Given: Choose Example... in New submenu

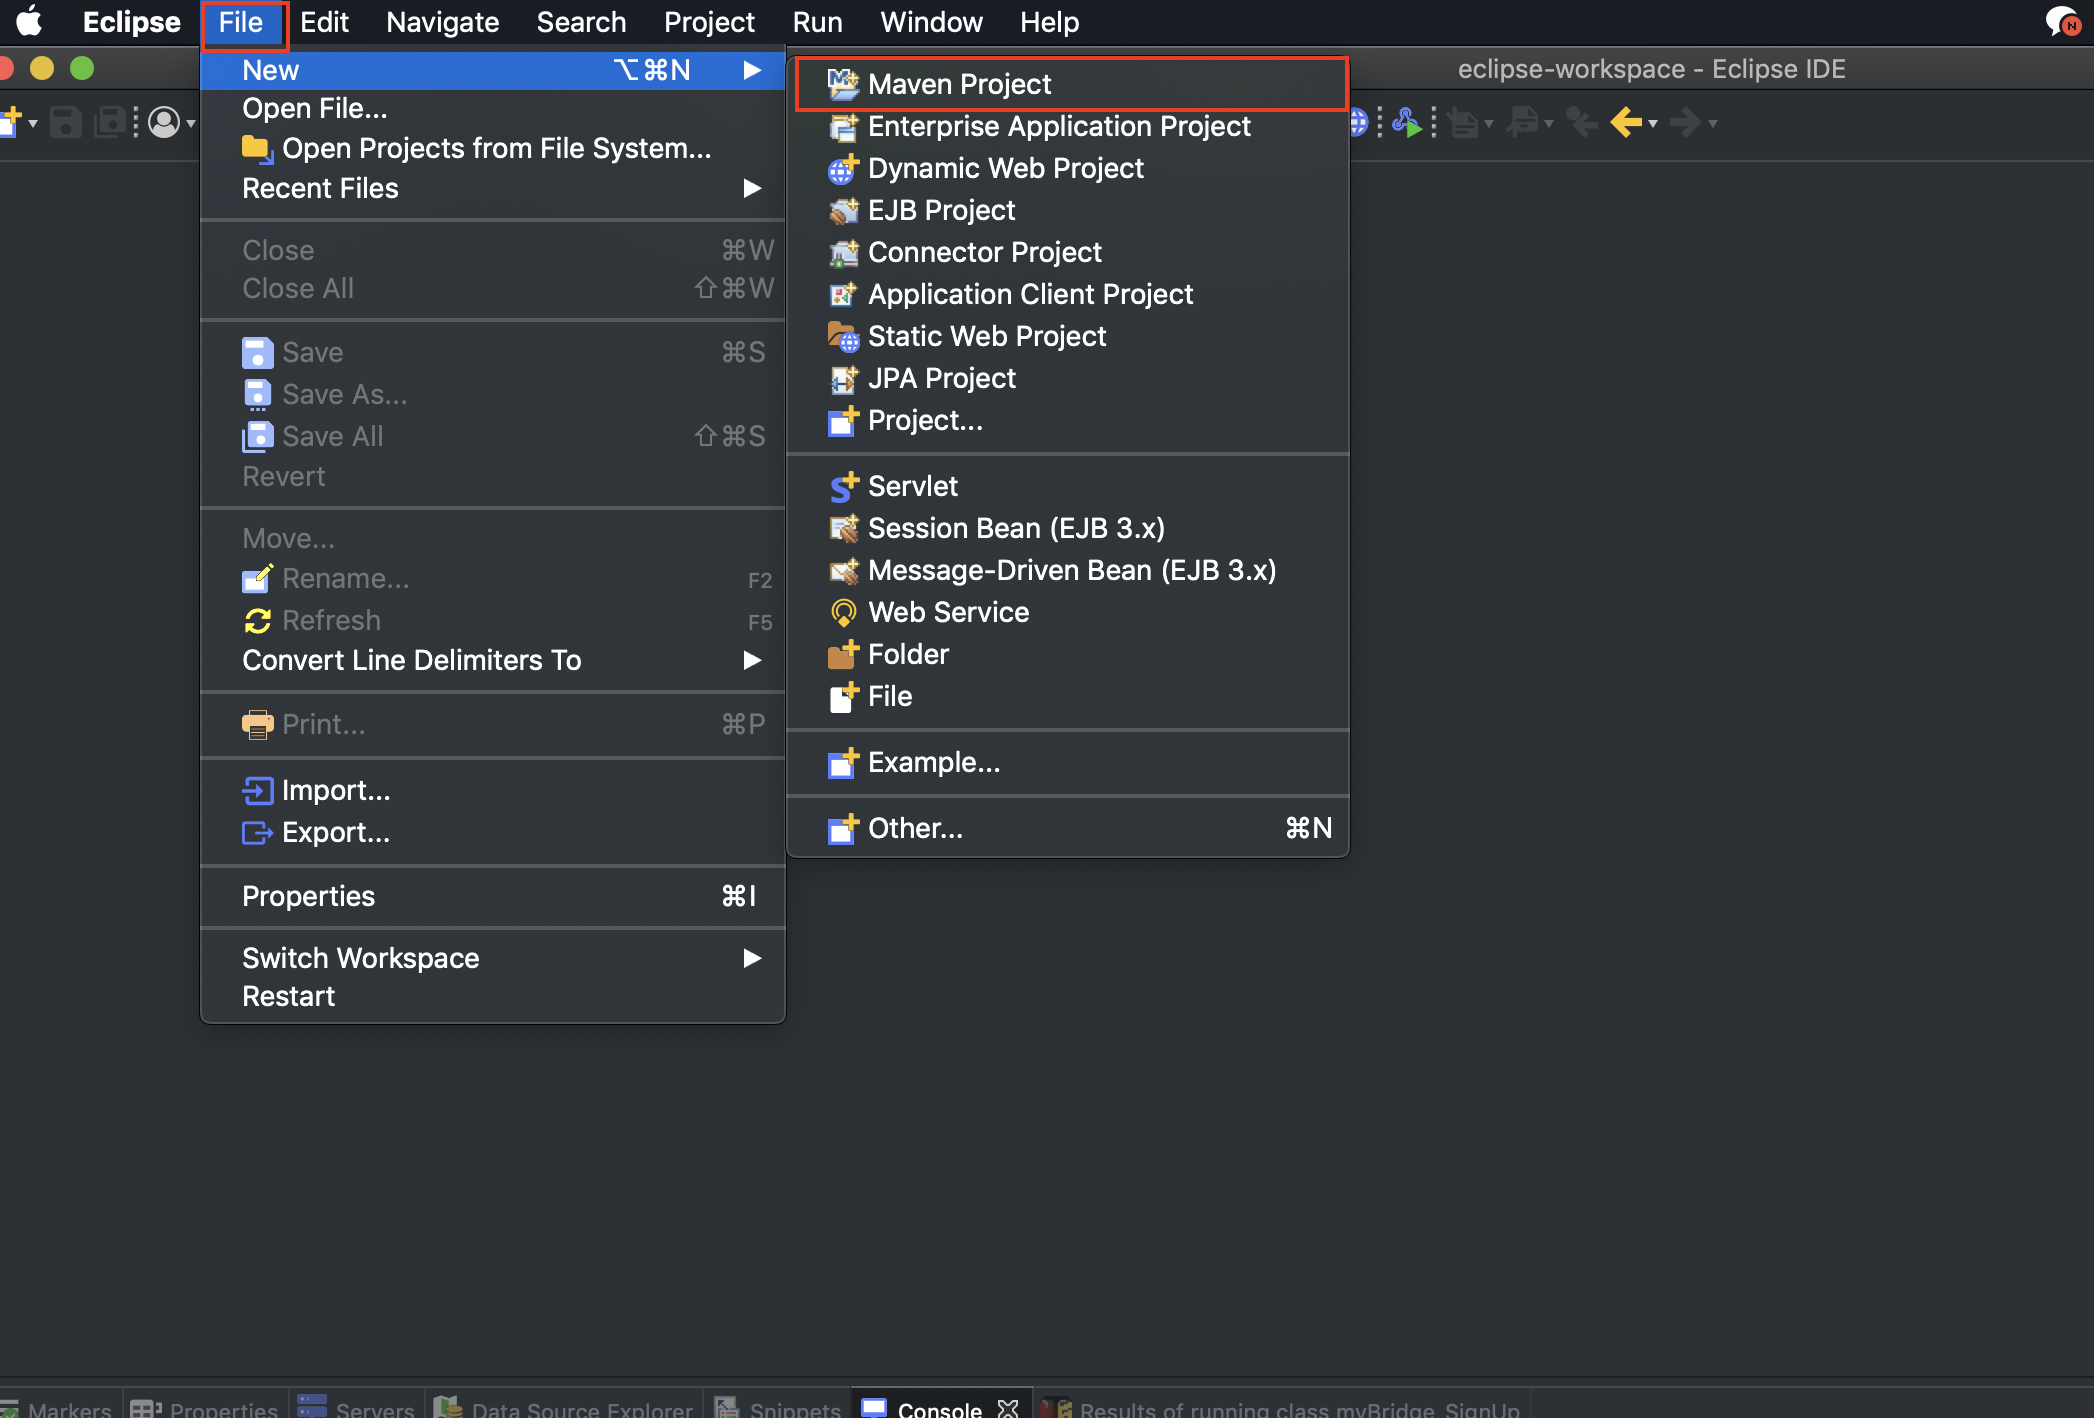Looking at the screenshot, I should pos(1068,763).
